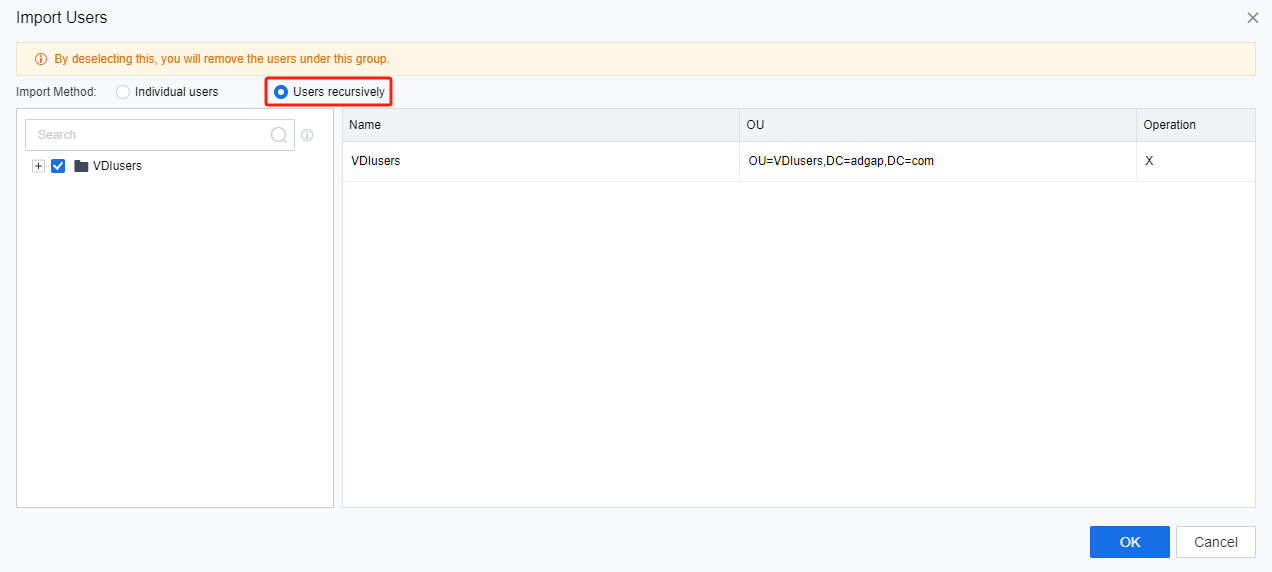
Task: Click the deselecting warning message text
Action: 222,59
